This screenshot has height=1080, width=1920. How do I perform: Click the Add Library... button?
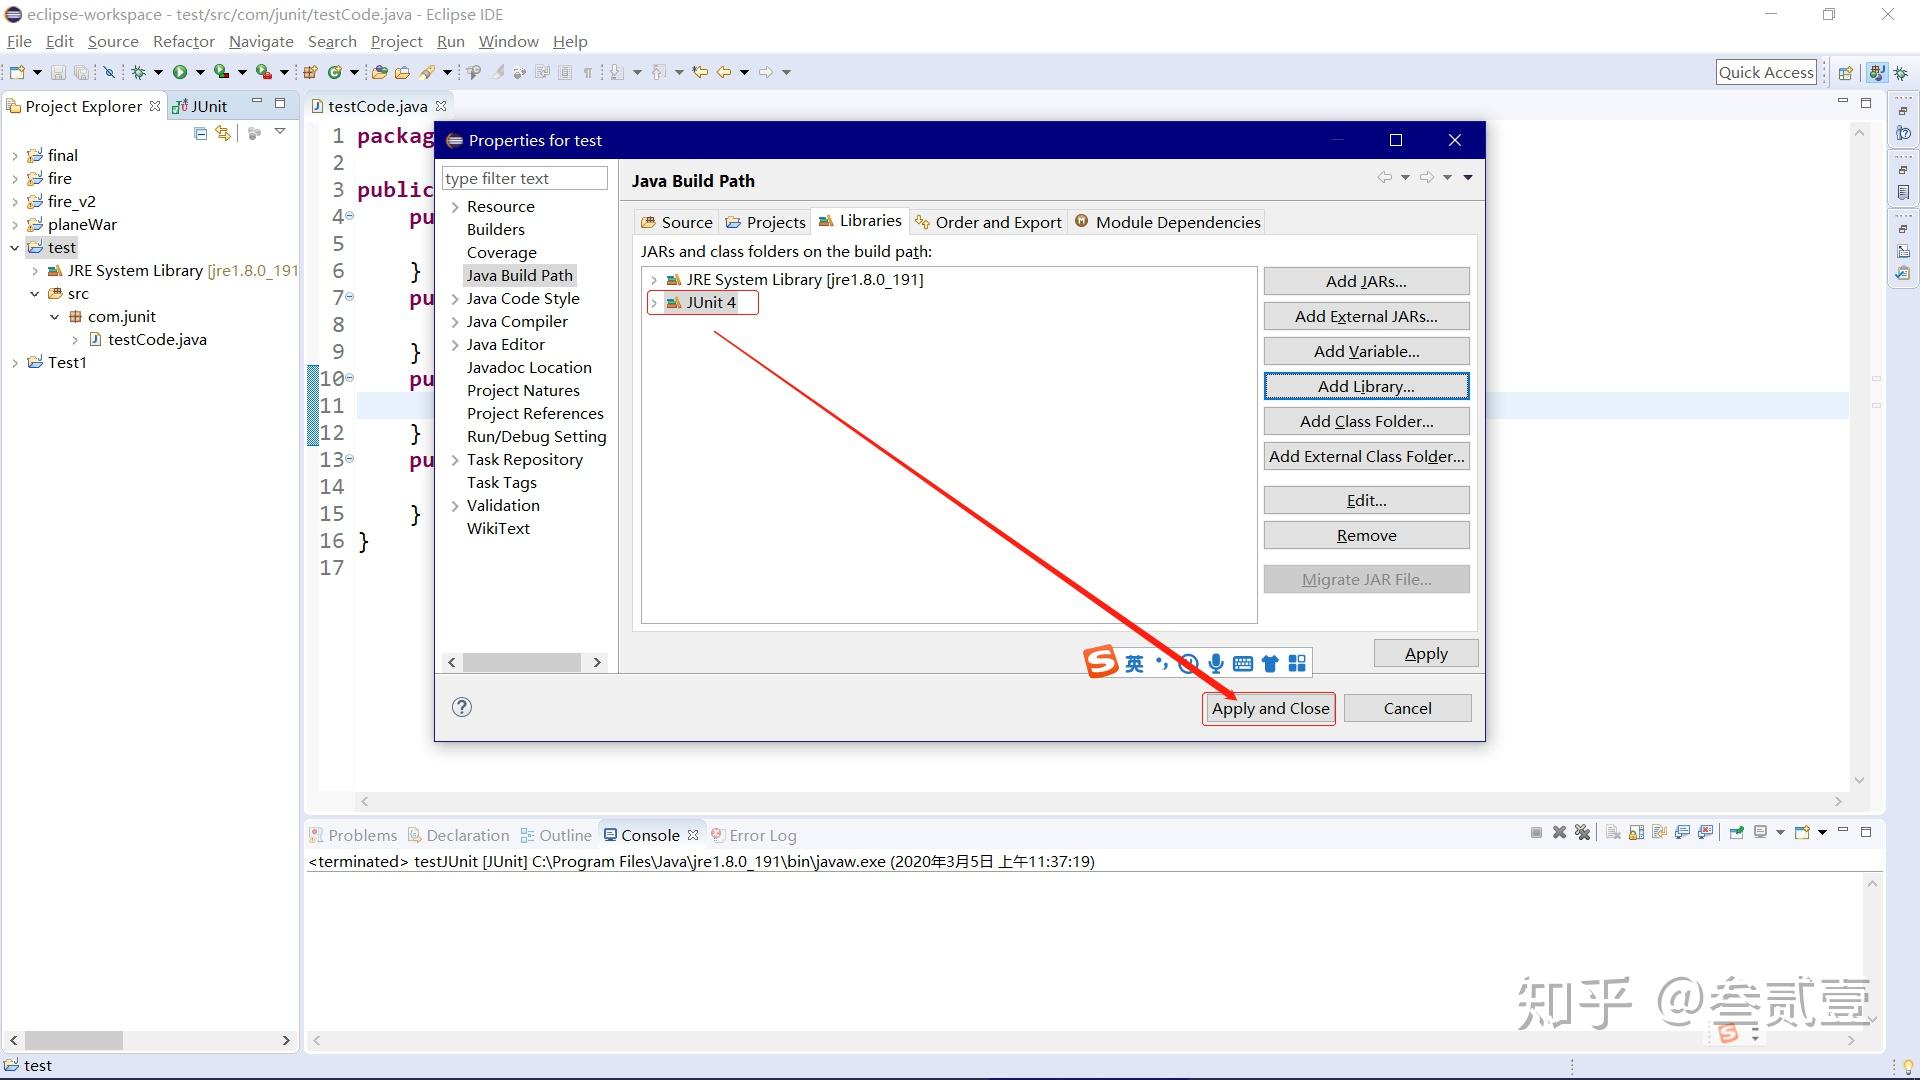coord(1366,386)
